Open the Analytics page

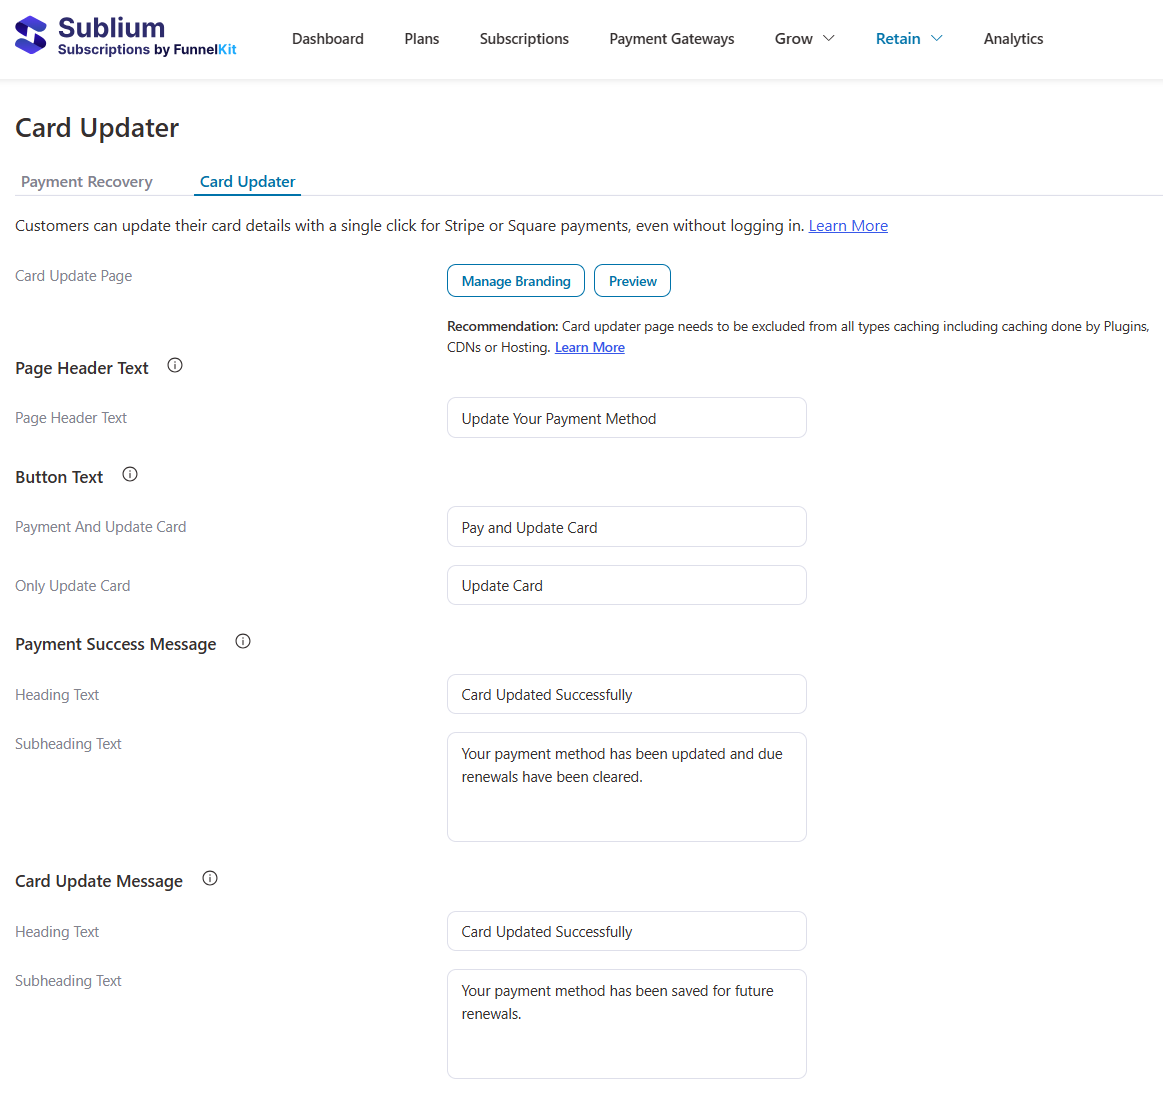point(1013,39)
